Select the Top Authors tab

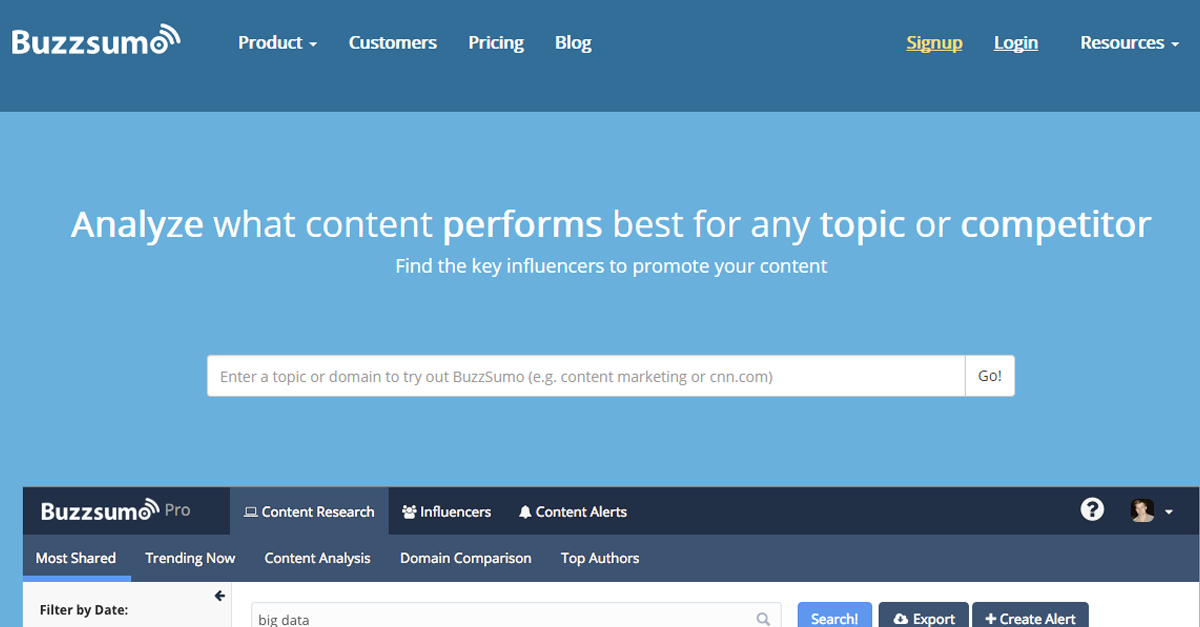[600, 558]
